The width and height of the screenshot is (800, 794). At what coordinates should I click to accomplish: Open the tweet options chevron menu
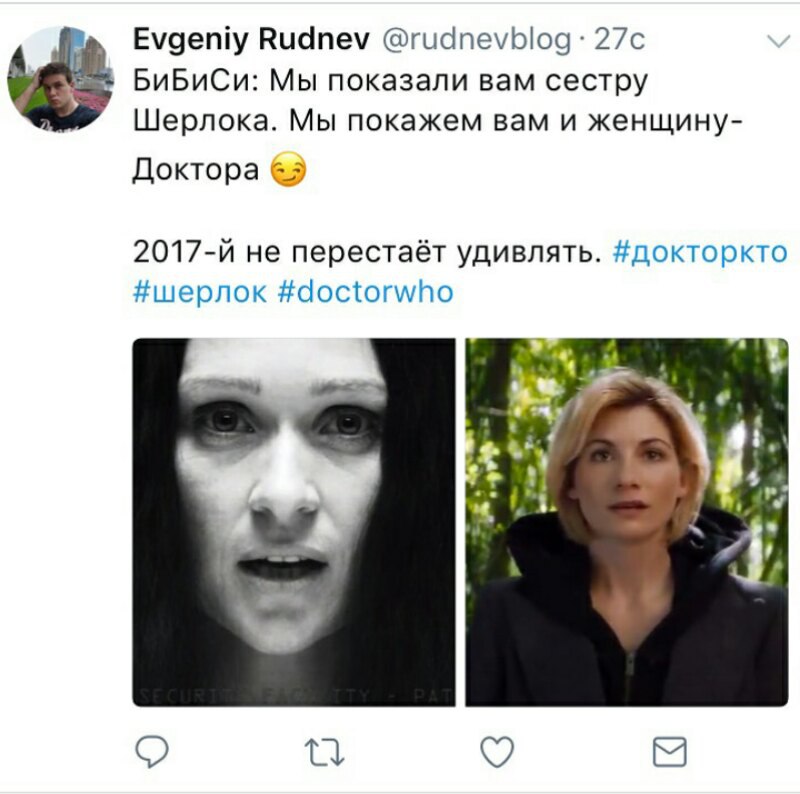pyautogui.click(x=779, y=41)
